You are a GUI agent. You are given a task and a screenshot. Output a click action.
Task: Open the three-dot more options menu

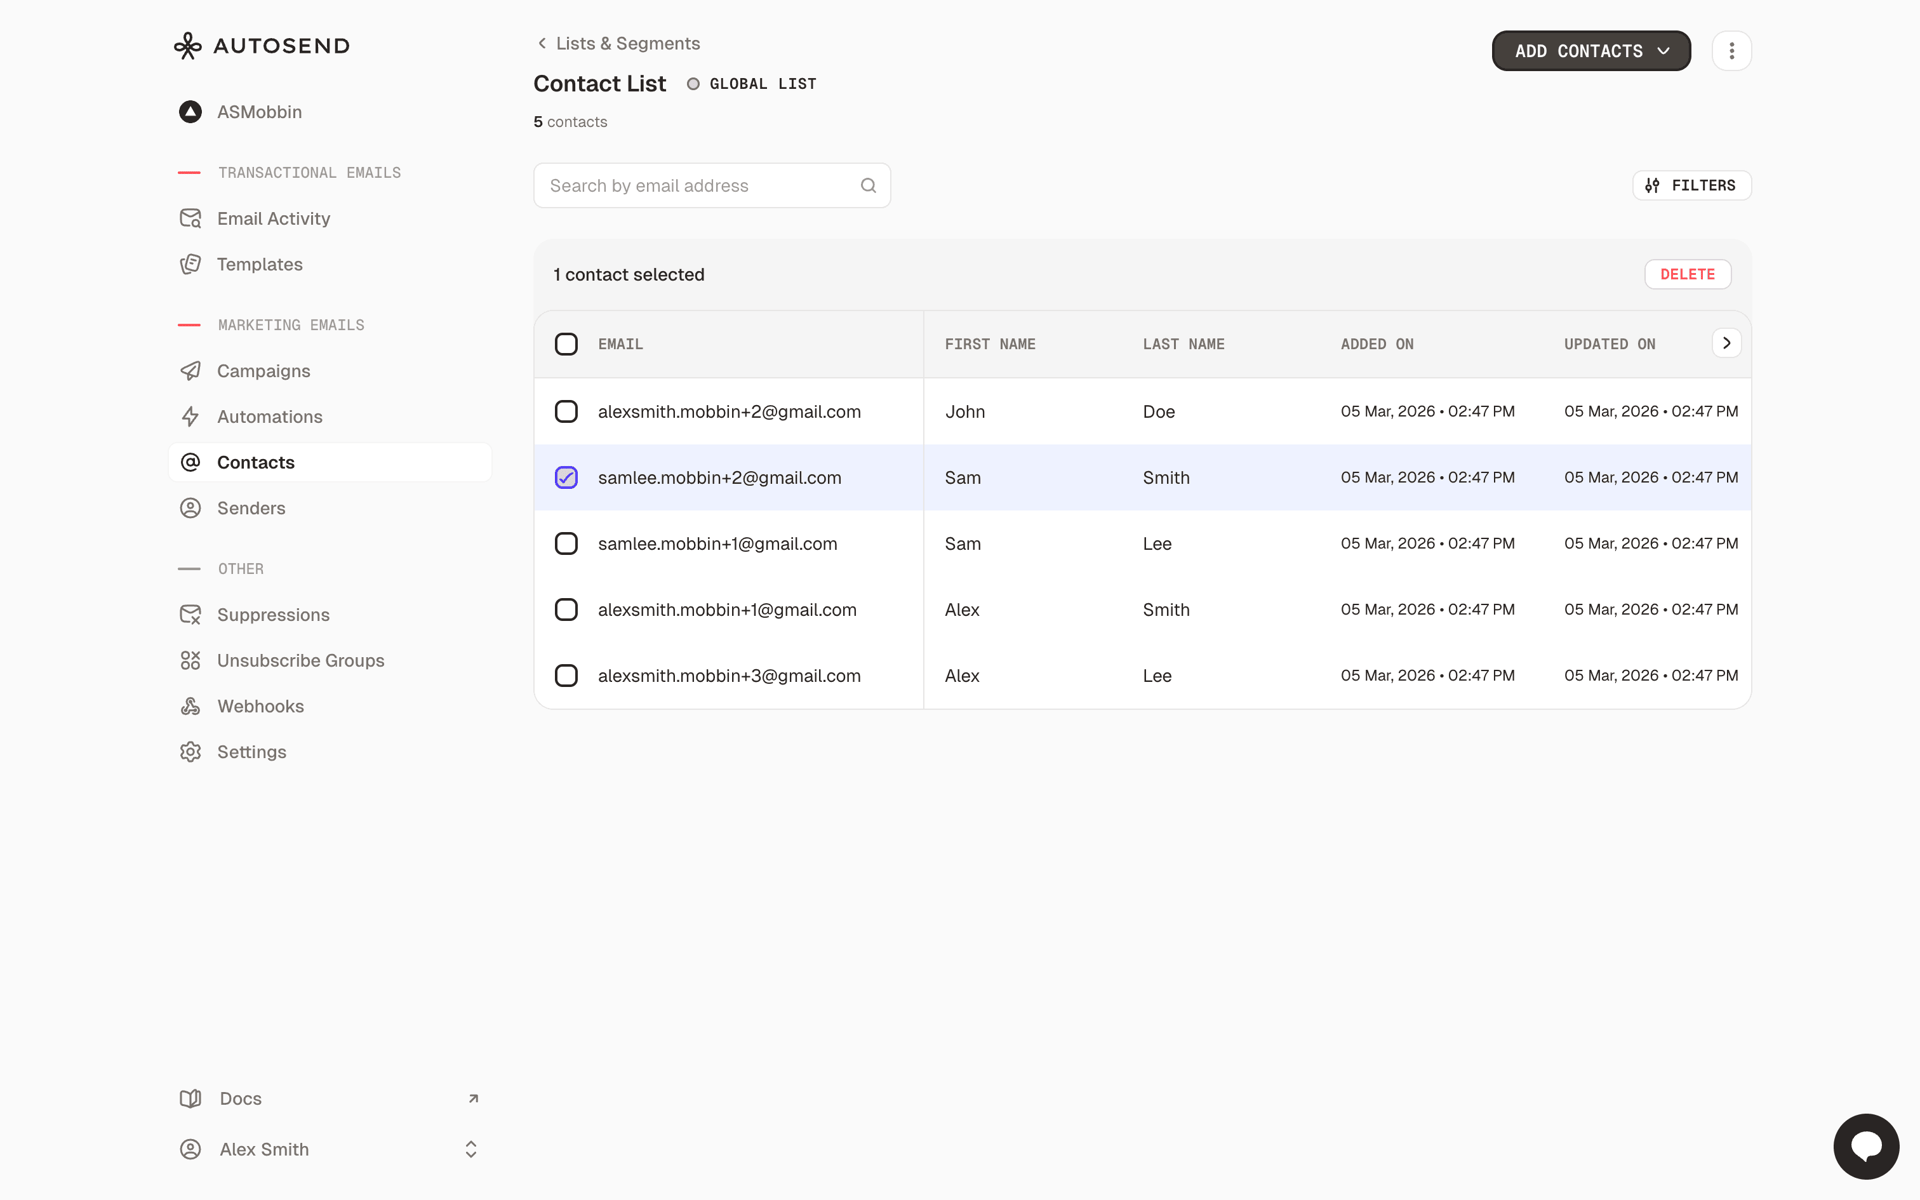click(1732, 51)
